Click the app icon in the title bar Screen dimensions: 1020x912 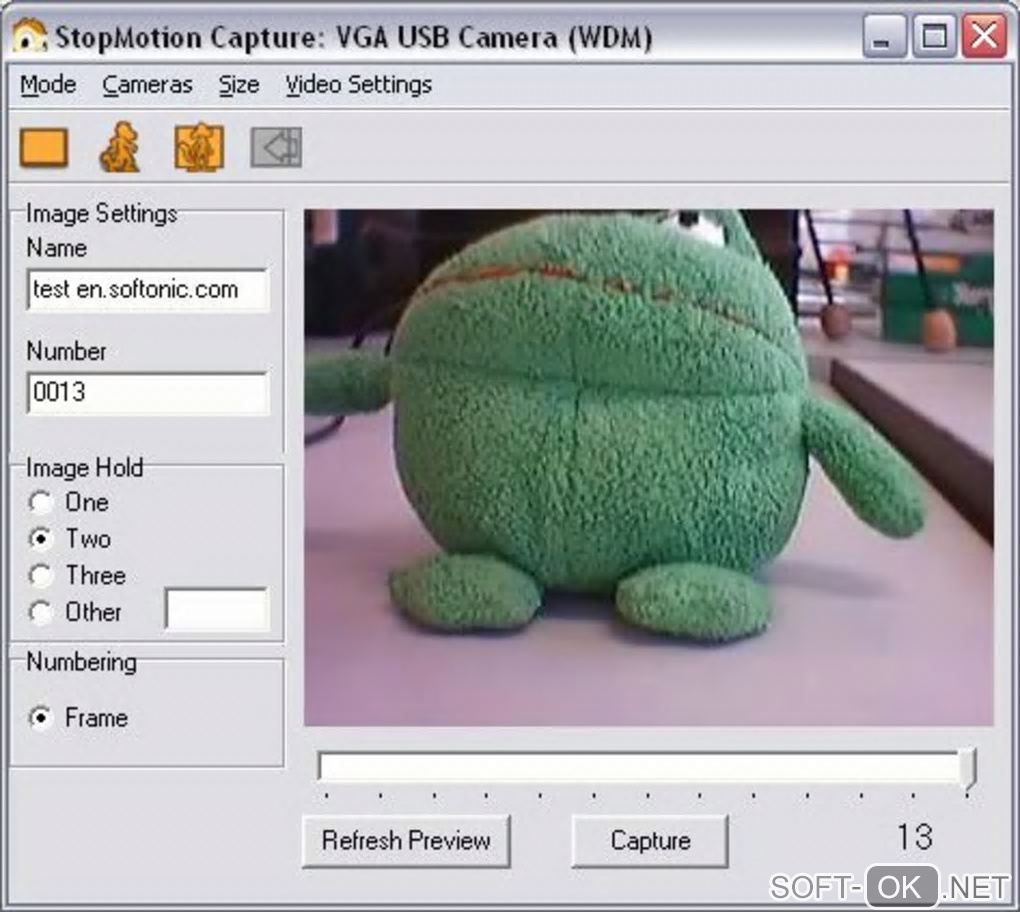(29, 36)
